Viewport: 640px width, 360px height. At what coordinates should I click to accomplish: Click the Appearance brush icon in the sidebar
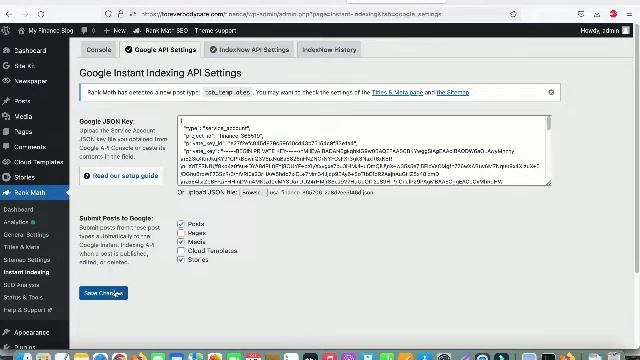(x=6, y=332)
